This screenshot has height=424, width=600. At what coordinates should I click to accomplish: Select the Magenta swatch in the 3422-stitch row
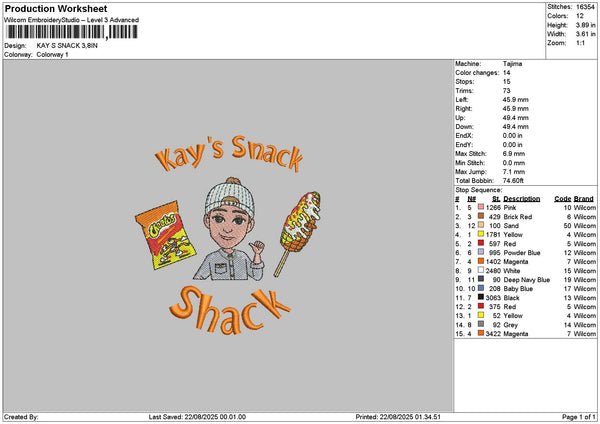point(481,333)
